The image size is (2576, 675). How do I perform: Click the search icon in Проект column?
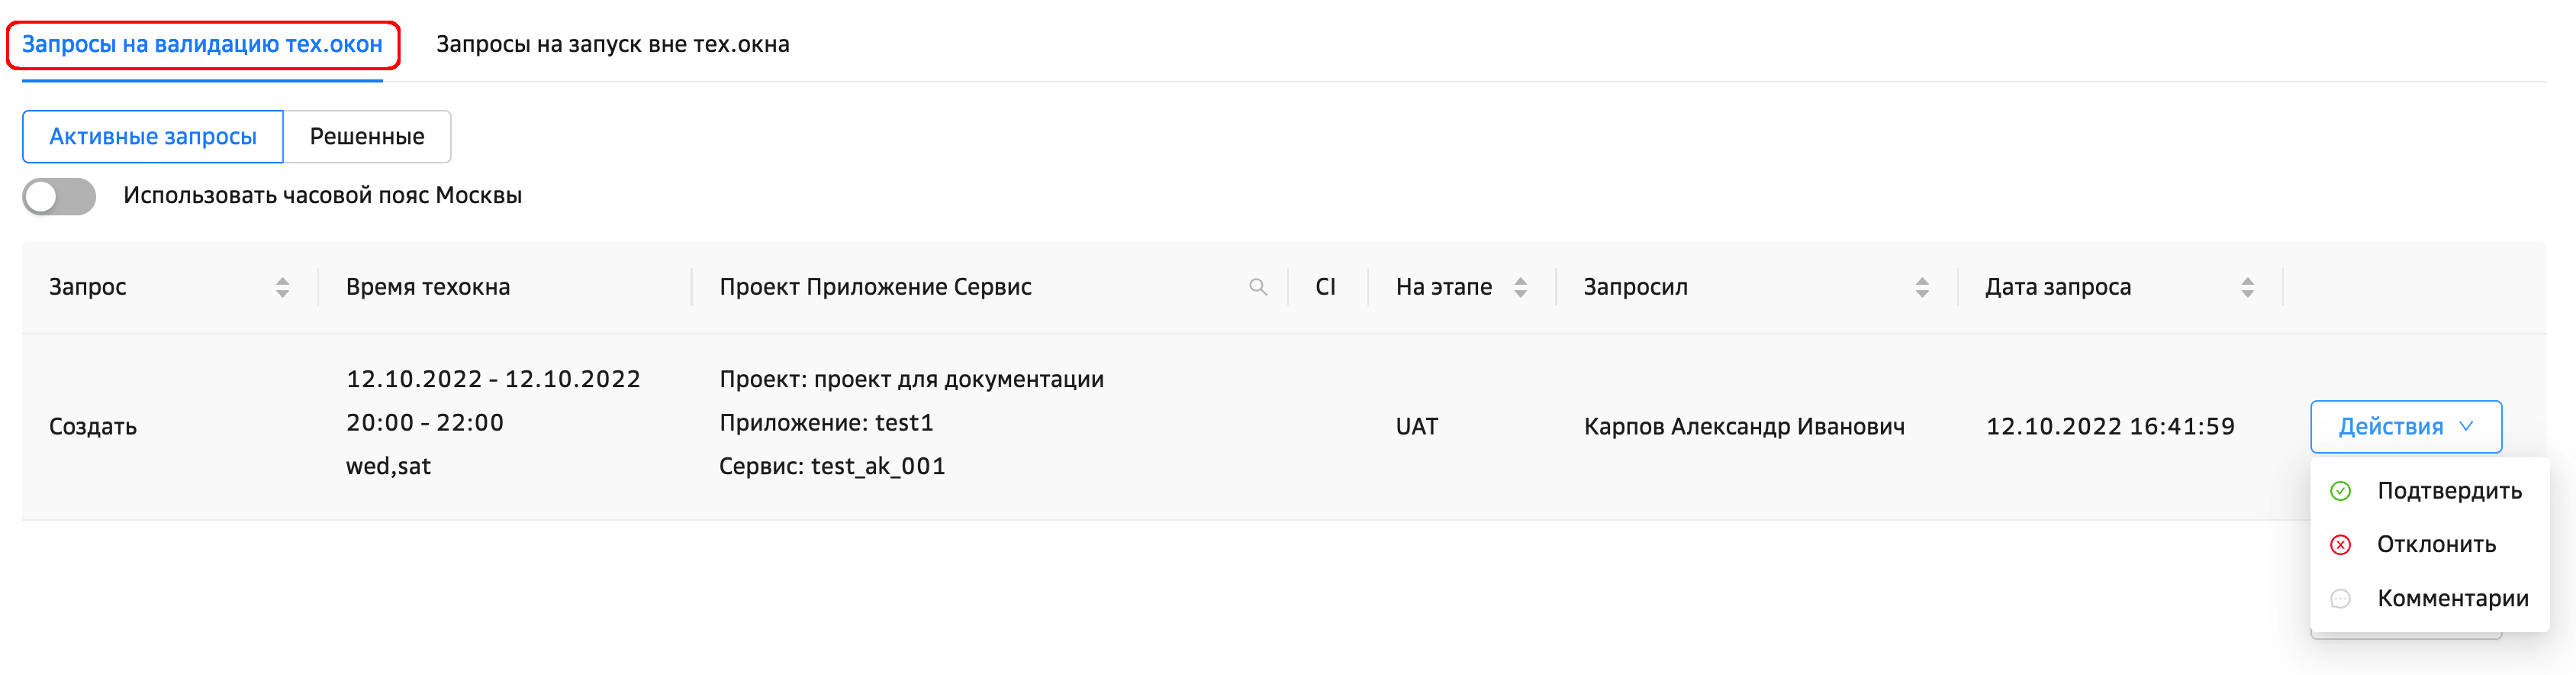1258,288
